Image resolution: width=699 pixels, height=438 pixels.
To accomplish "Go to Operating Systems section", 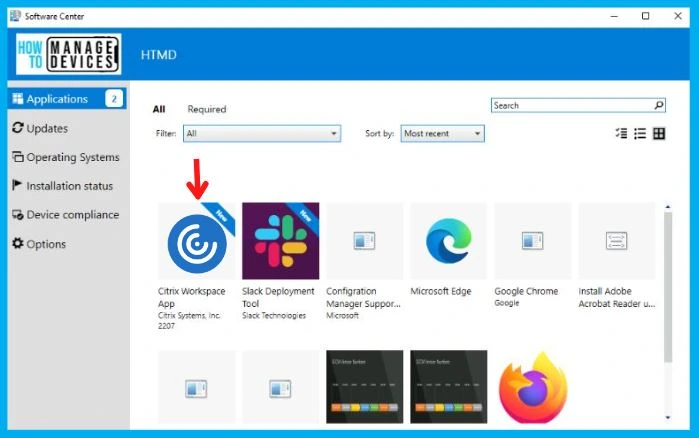I will (x=67, y=157).
